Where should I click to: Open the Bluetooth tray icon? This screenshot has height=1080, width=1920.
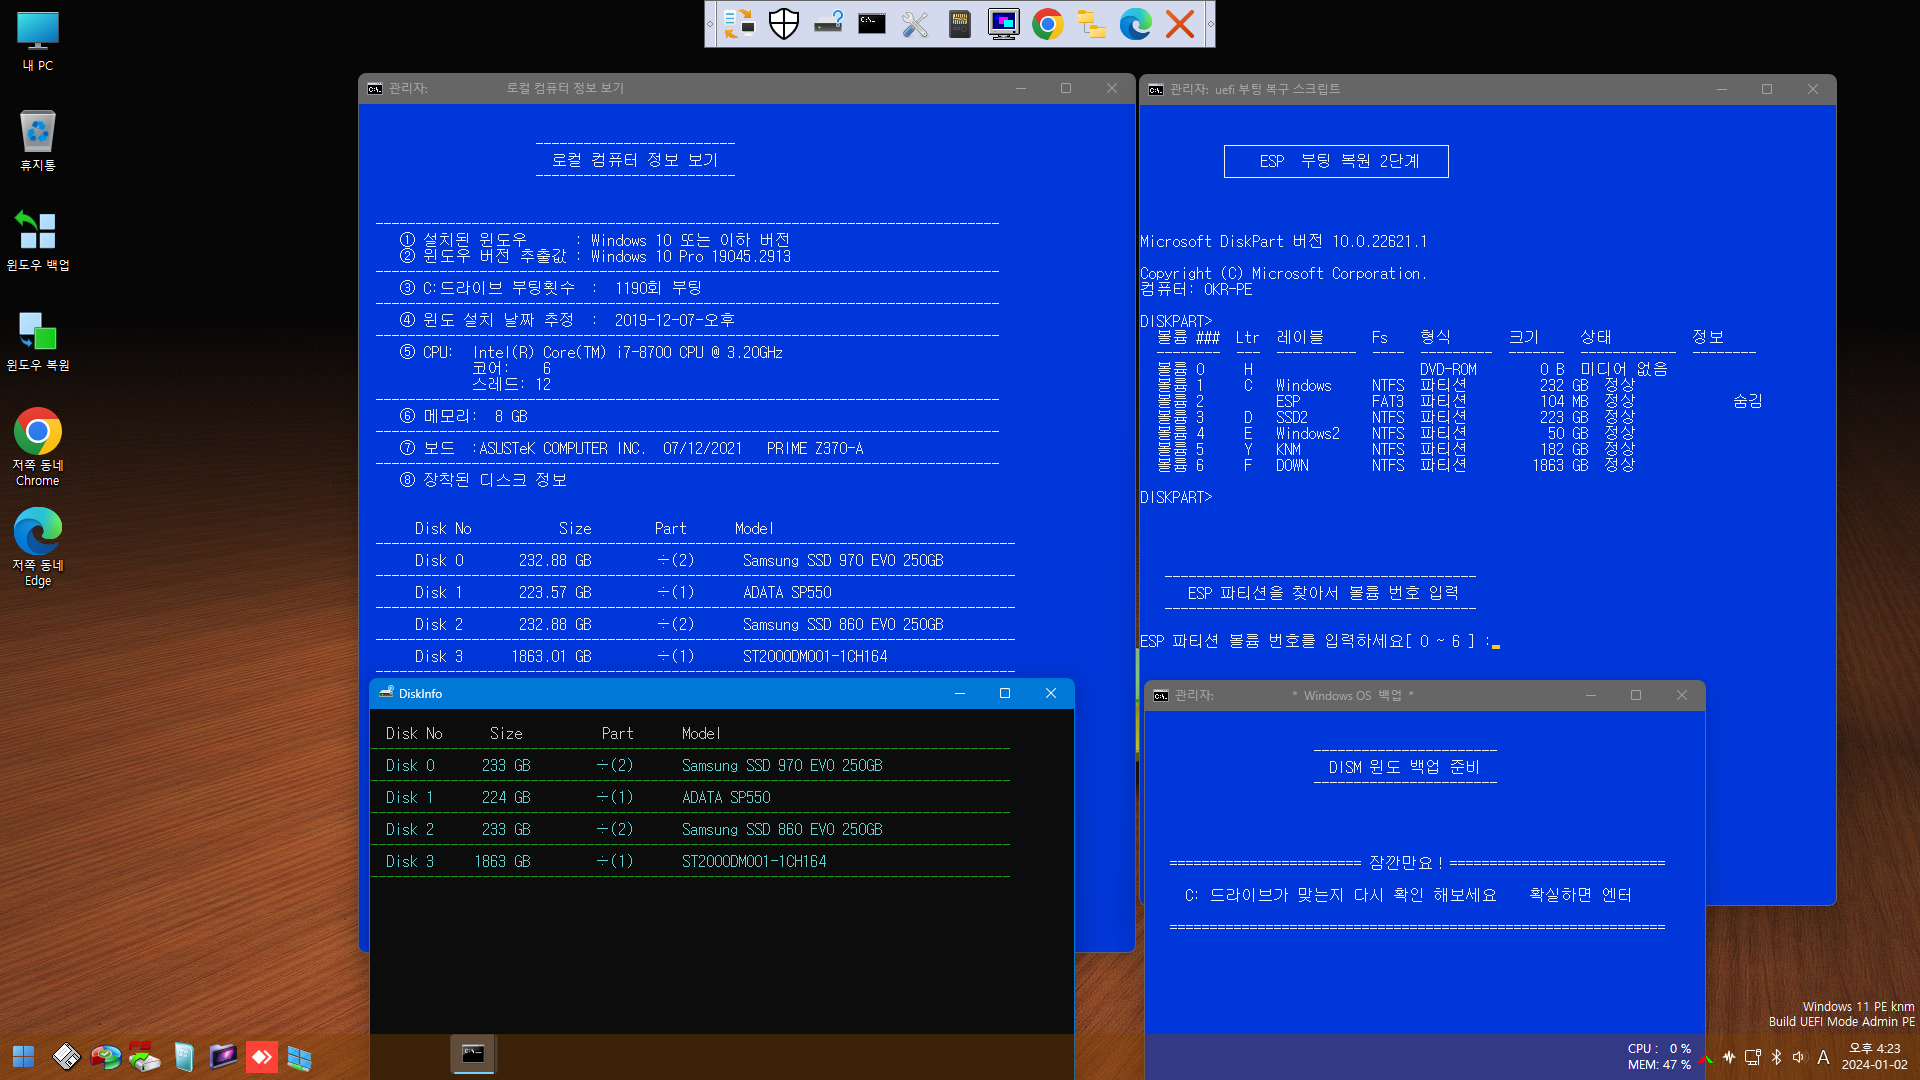pyautogui.click(x=1776, y=1057)
